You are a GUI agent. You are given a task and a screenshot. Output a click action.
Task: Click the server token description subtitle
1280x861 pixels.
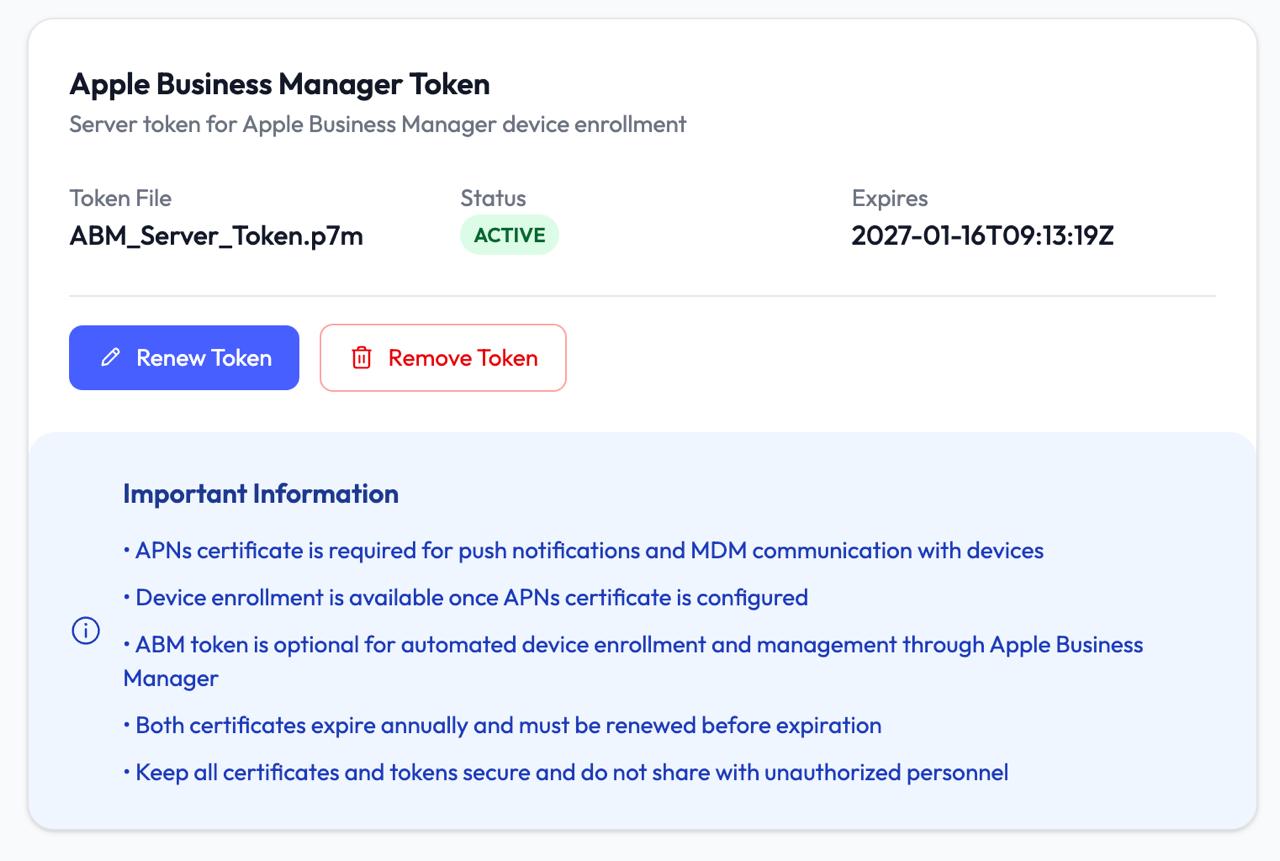click(378, 125)
